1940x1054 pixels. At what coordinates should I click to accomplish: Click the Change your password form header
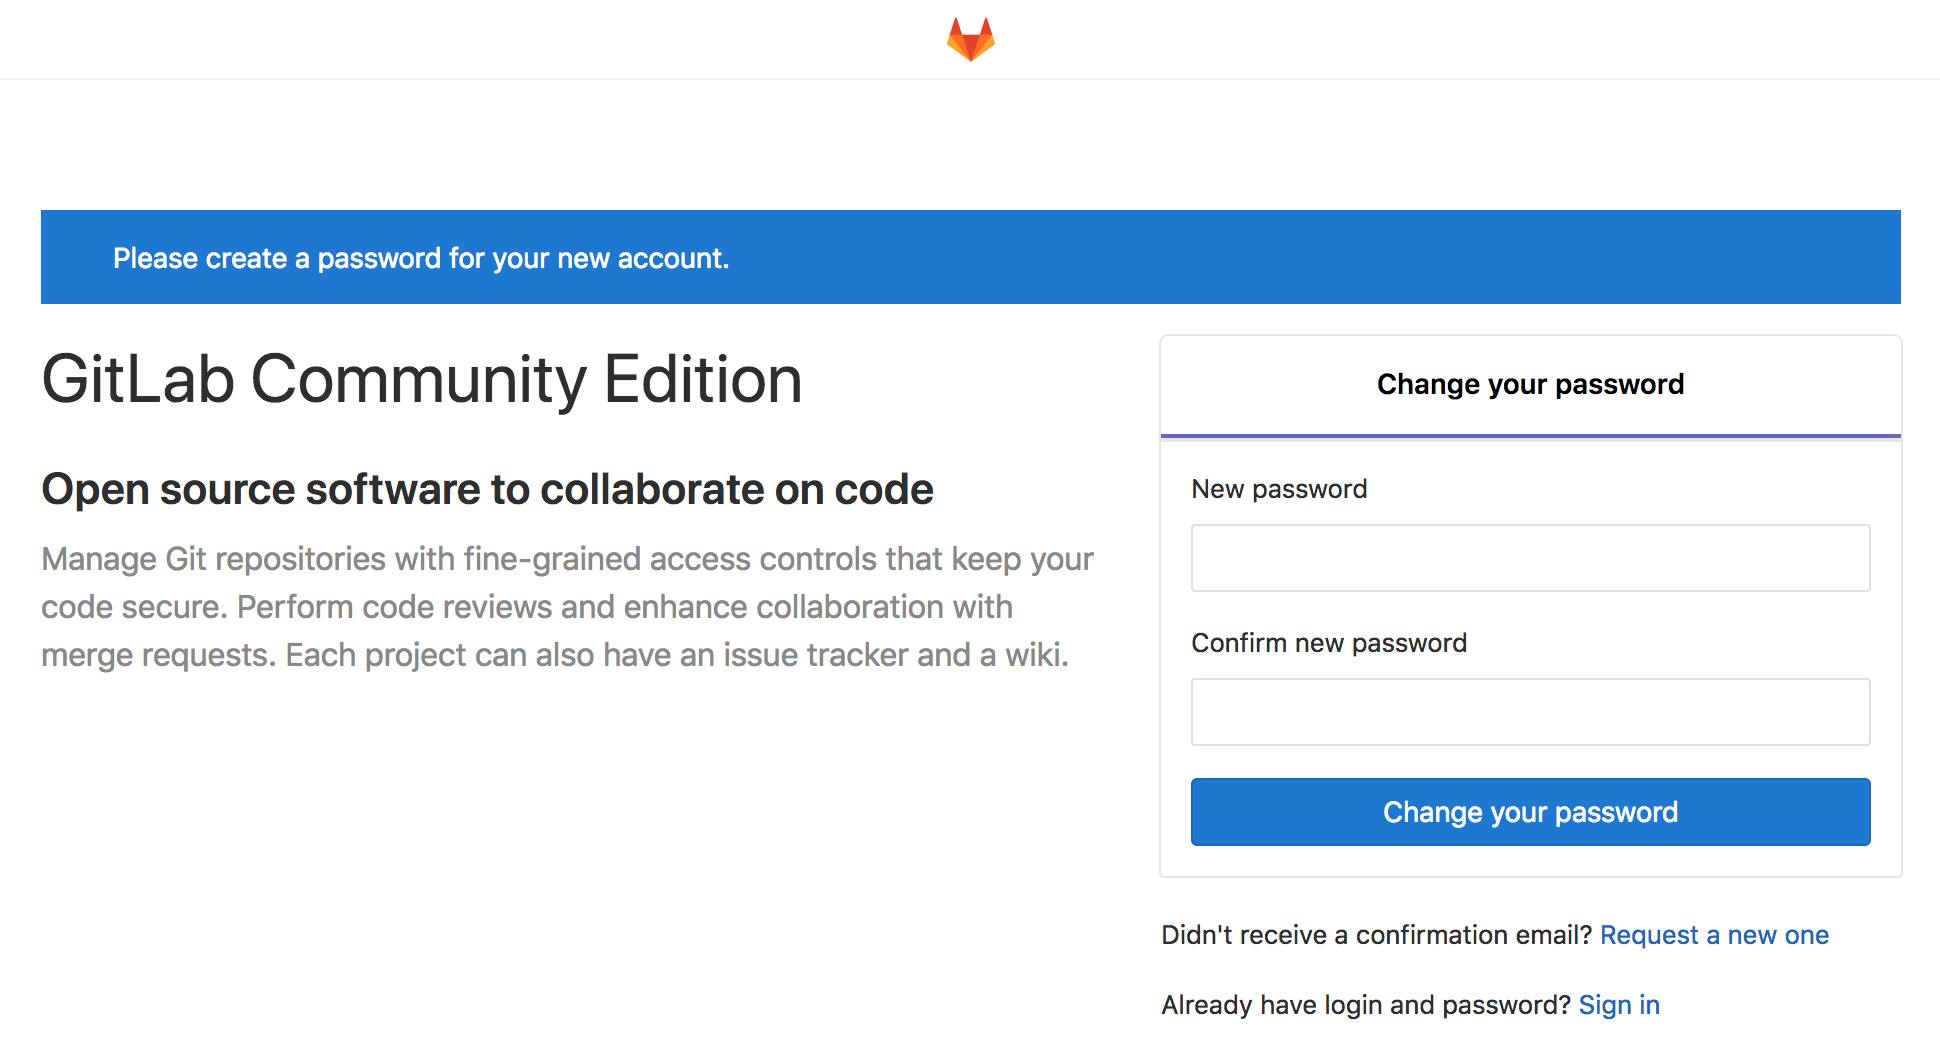[1529, 384]
